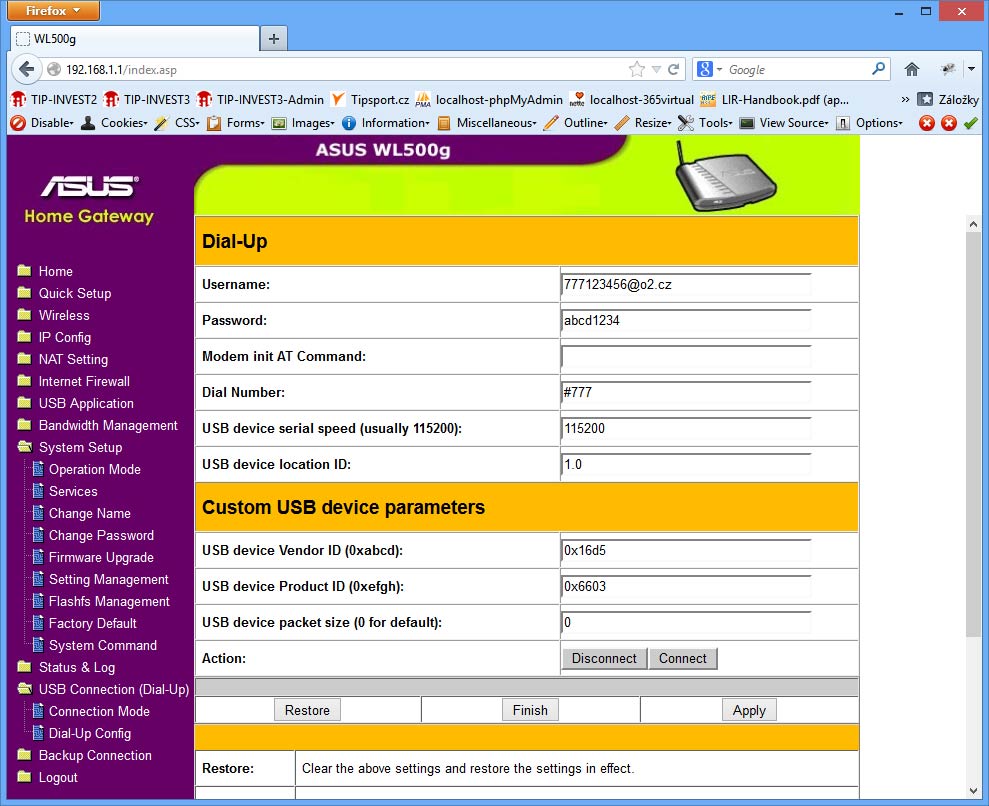Open Tipsport.cz bookmark
Screen dimensions: 989x806
click(371, 100)
